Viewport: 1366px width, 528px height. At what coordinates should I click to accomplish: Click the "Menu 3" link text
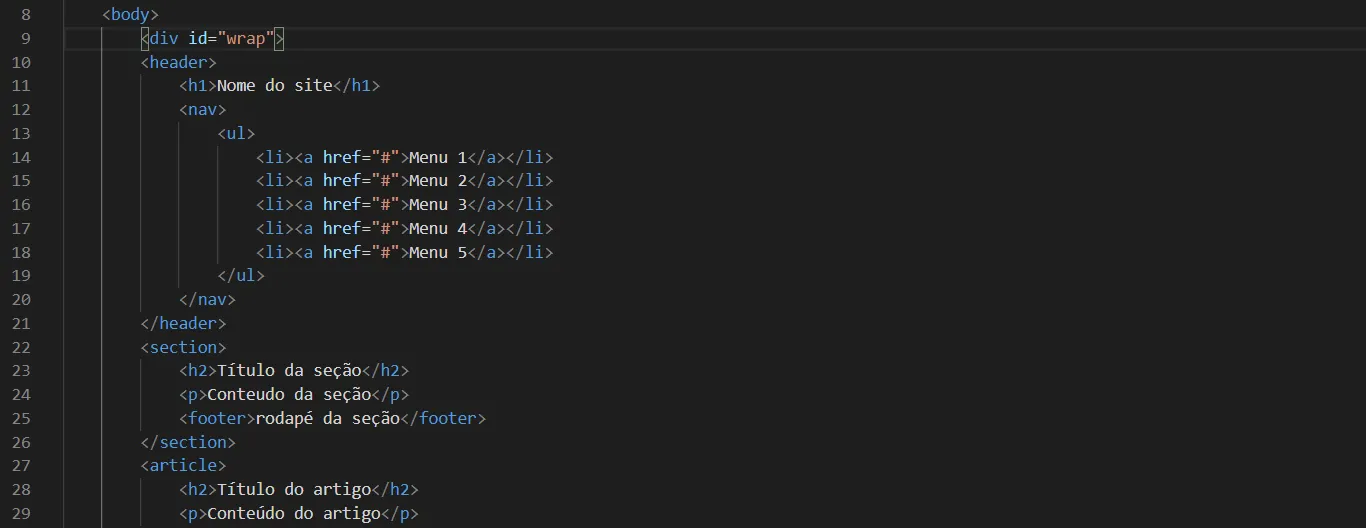[x=438, y=205]
